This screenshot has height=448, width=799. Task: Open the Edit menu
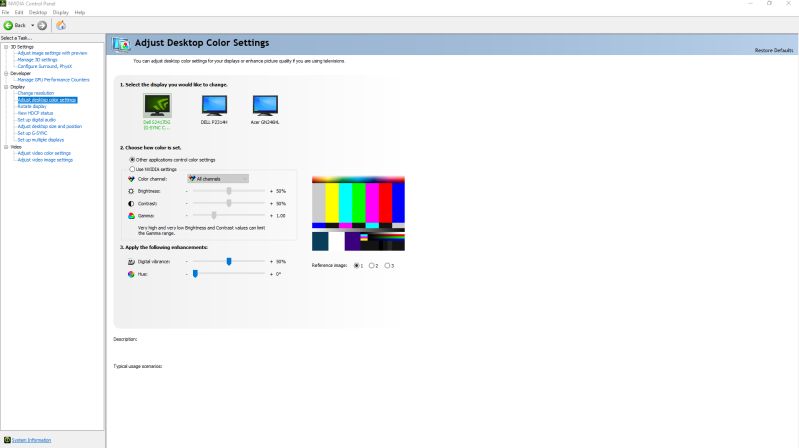19,12
